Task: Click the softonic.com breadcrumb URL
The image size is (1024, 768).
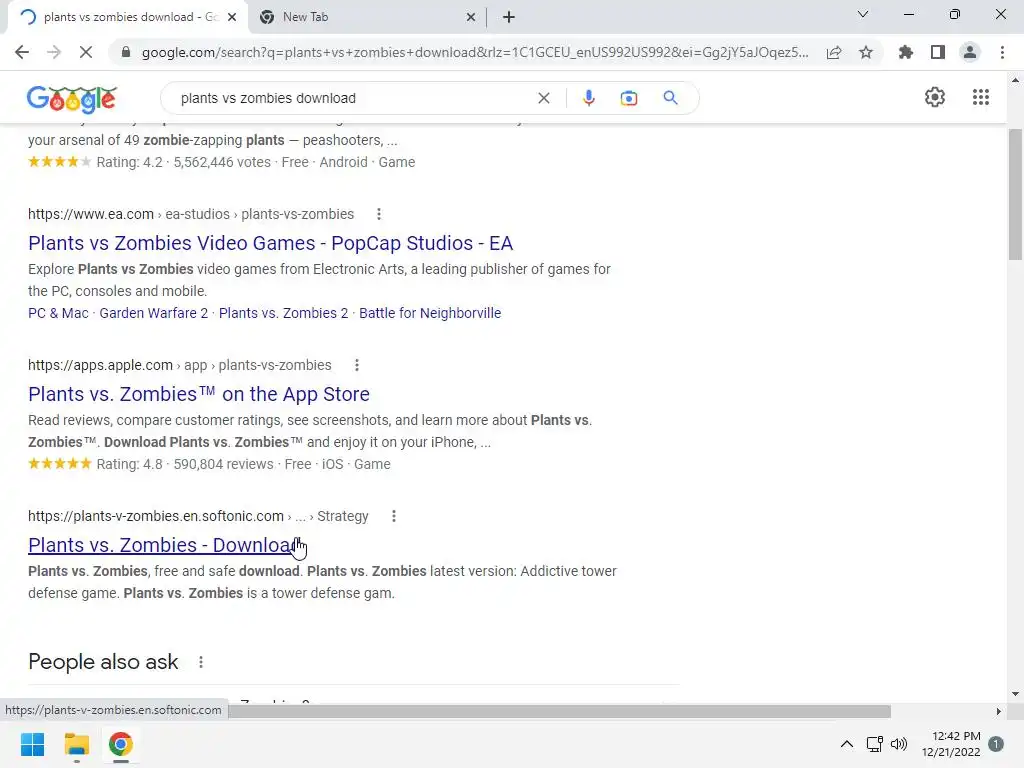Action: coord(198,516)
